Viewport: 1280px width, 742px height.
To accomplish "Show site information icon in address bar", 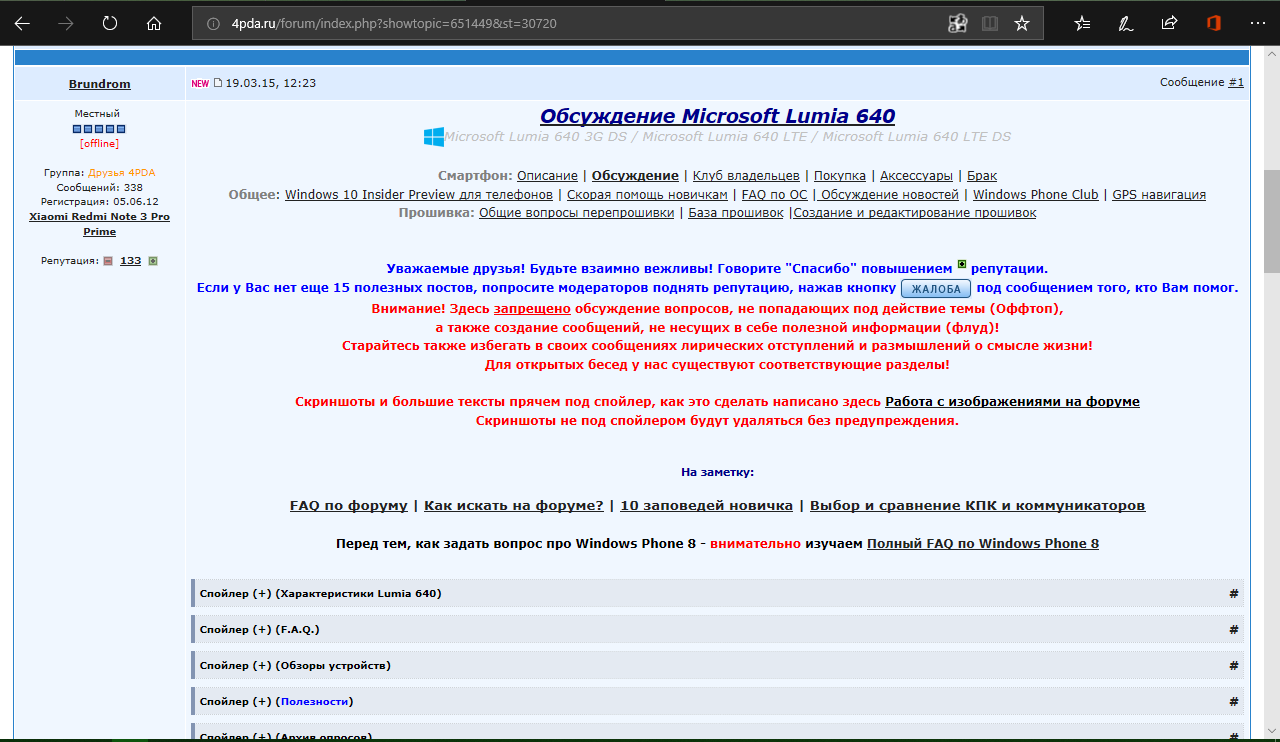I will pos(212,24).
